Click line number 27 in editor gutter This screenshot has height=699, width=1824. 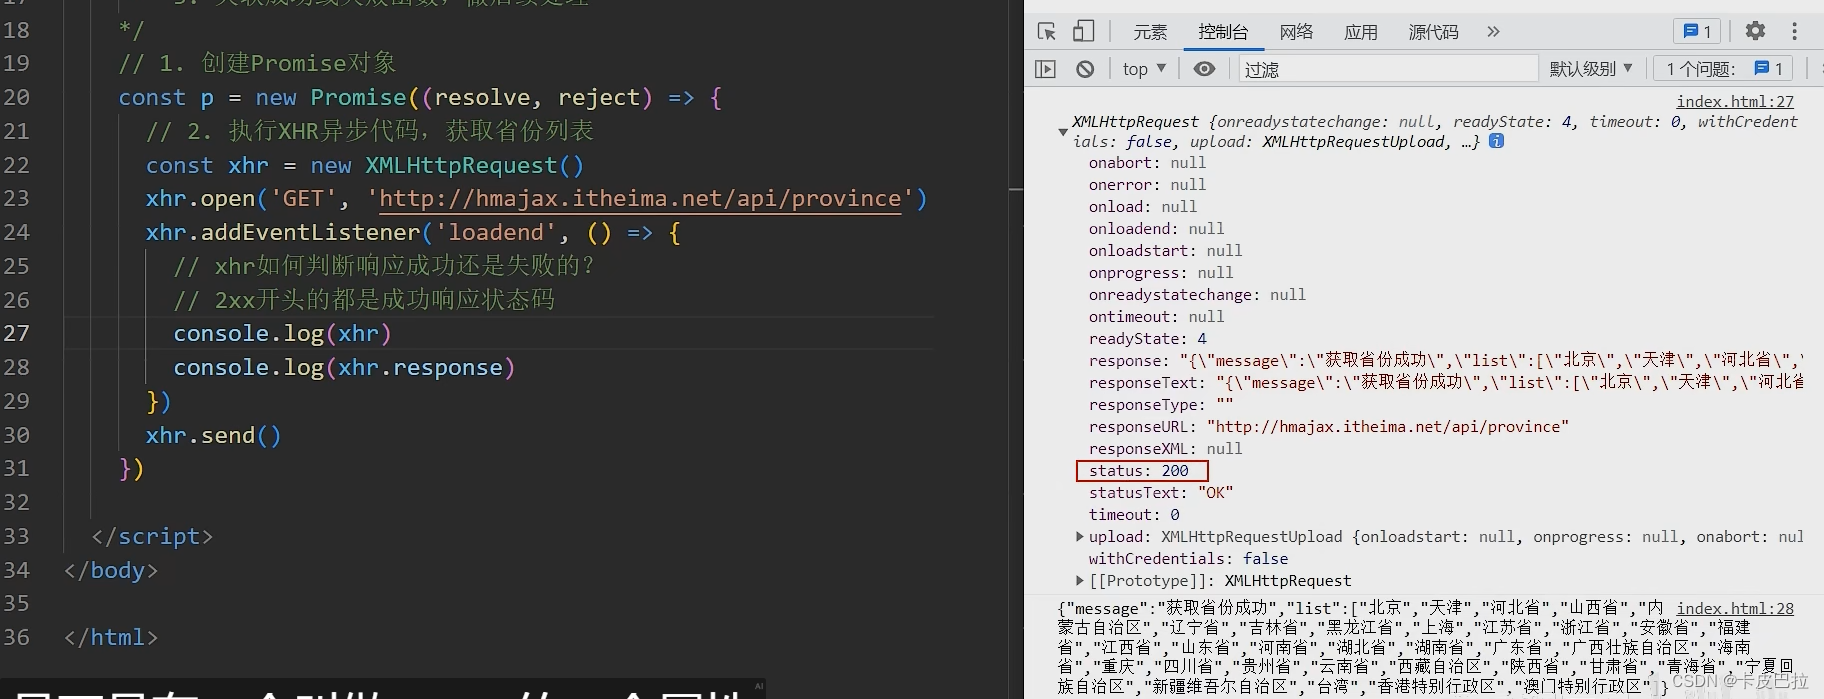coord(16,333)
